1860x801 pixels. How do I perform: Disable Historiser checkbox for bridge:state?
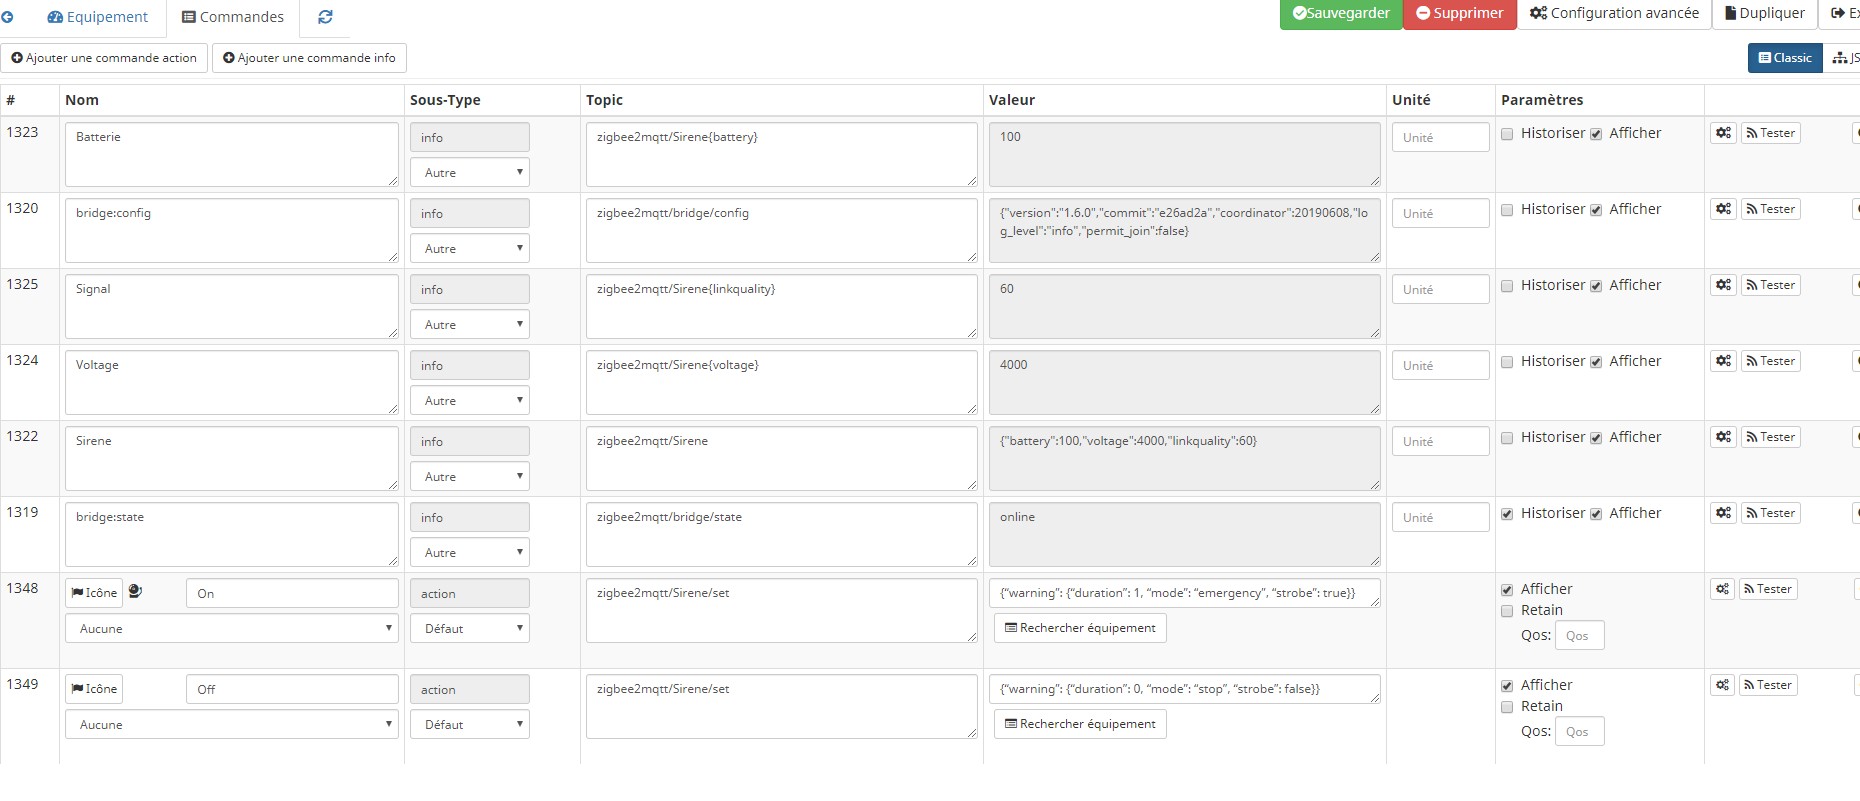pos(1507,514)
